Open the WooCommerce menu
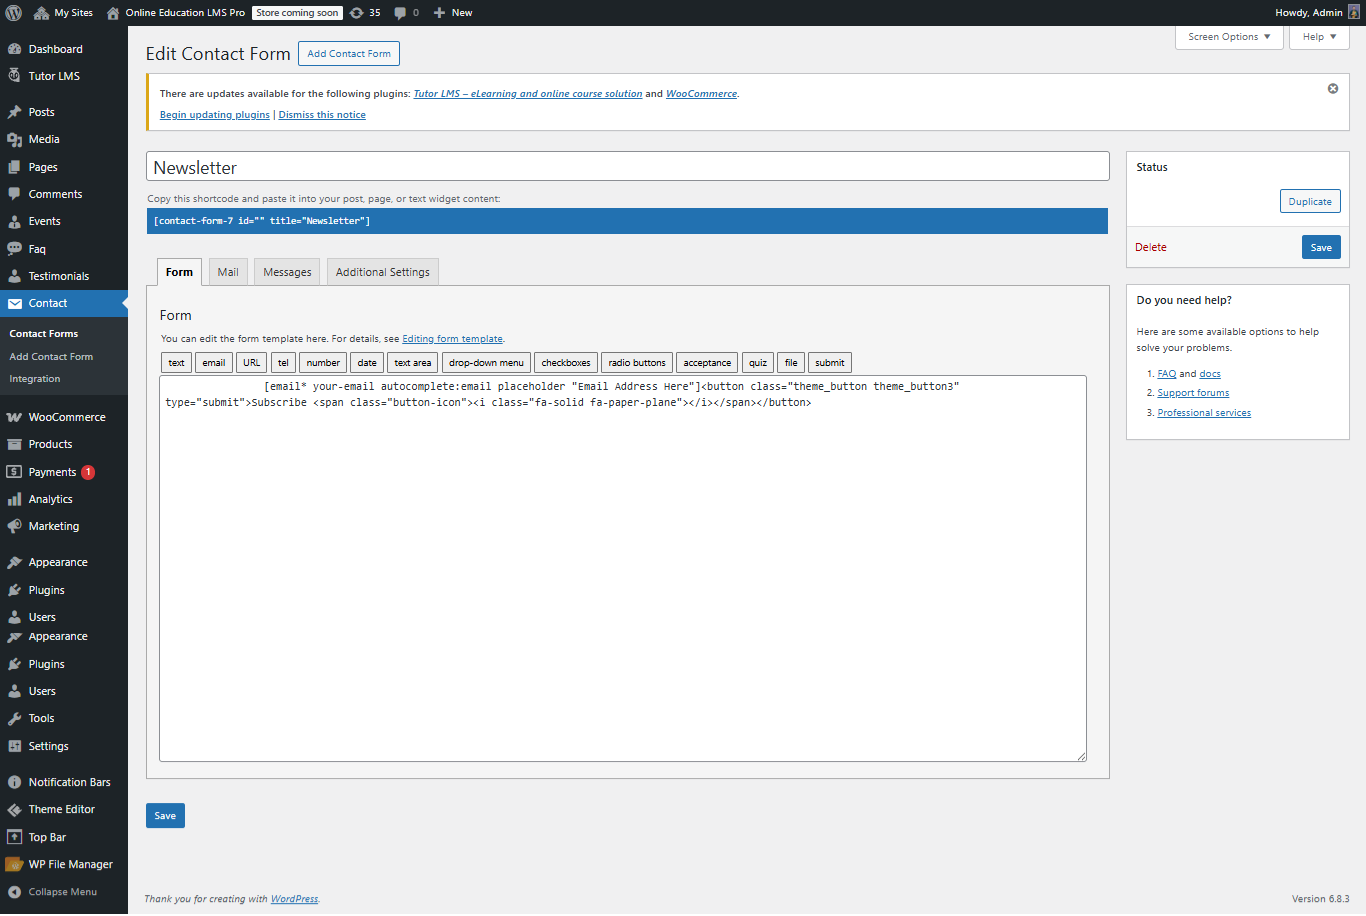1366x916 pixels. coord(68,416)
